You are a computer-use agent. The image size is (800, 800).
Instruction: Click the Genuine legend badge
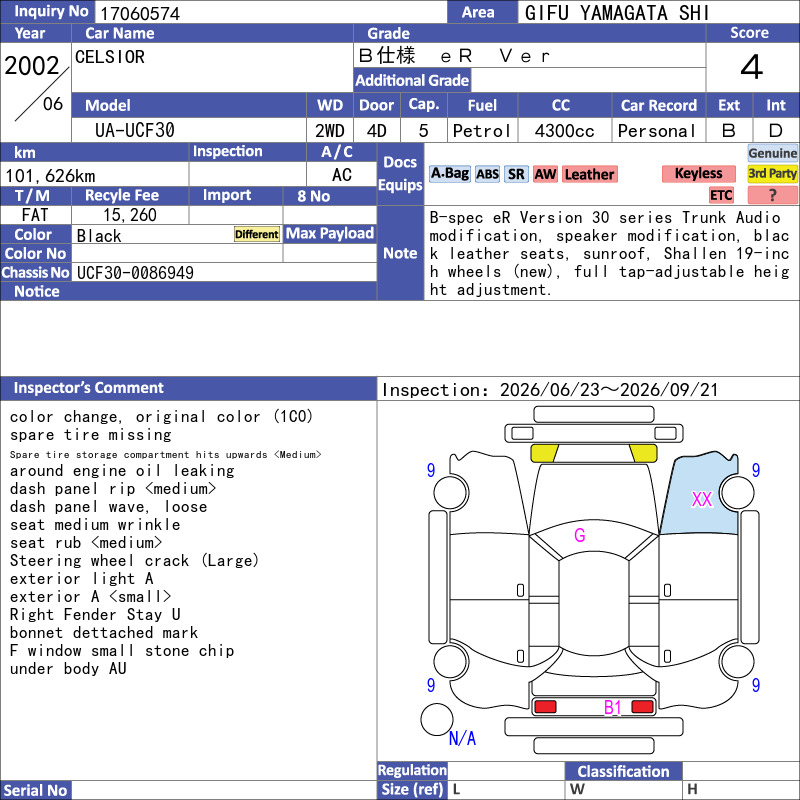click(x=772, y=153)
